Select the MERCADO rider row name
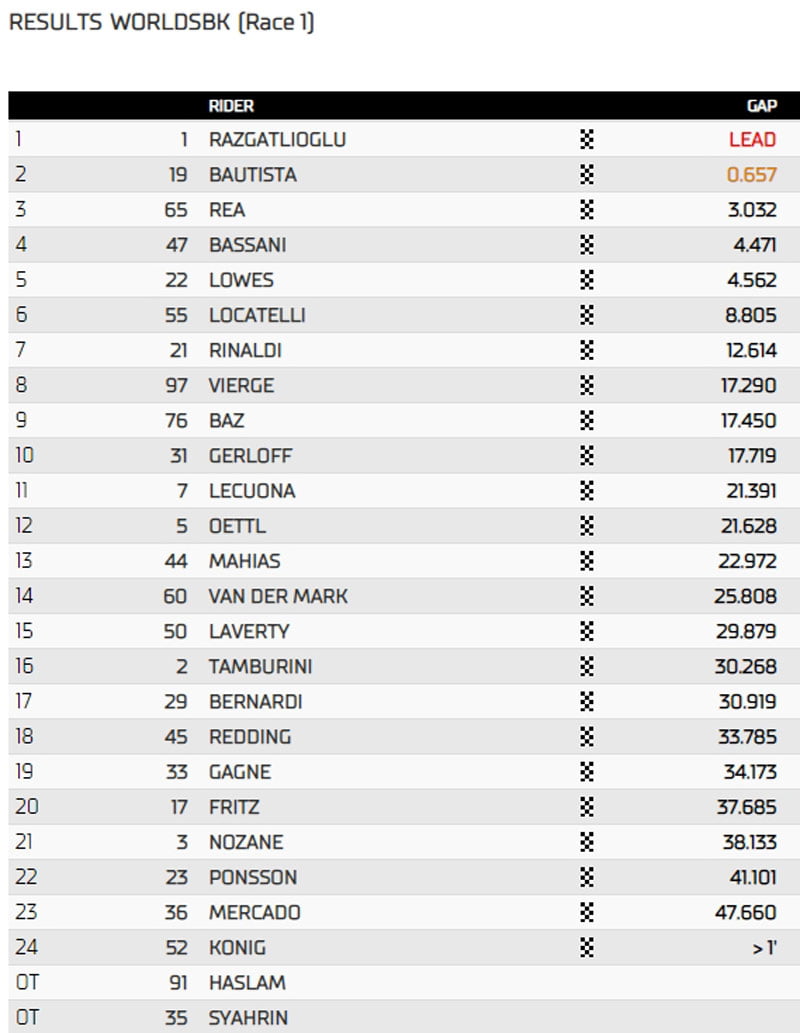800x1033 pixels. [x=254, y=913]
